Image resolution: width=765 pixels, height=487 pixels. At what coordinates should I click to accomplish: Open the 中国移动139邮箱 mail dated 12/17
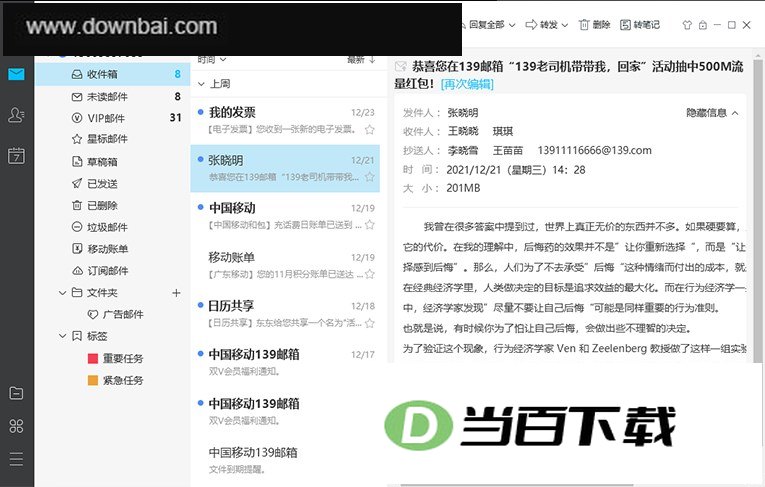pyautogui.click(x=285, y=362)
